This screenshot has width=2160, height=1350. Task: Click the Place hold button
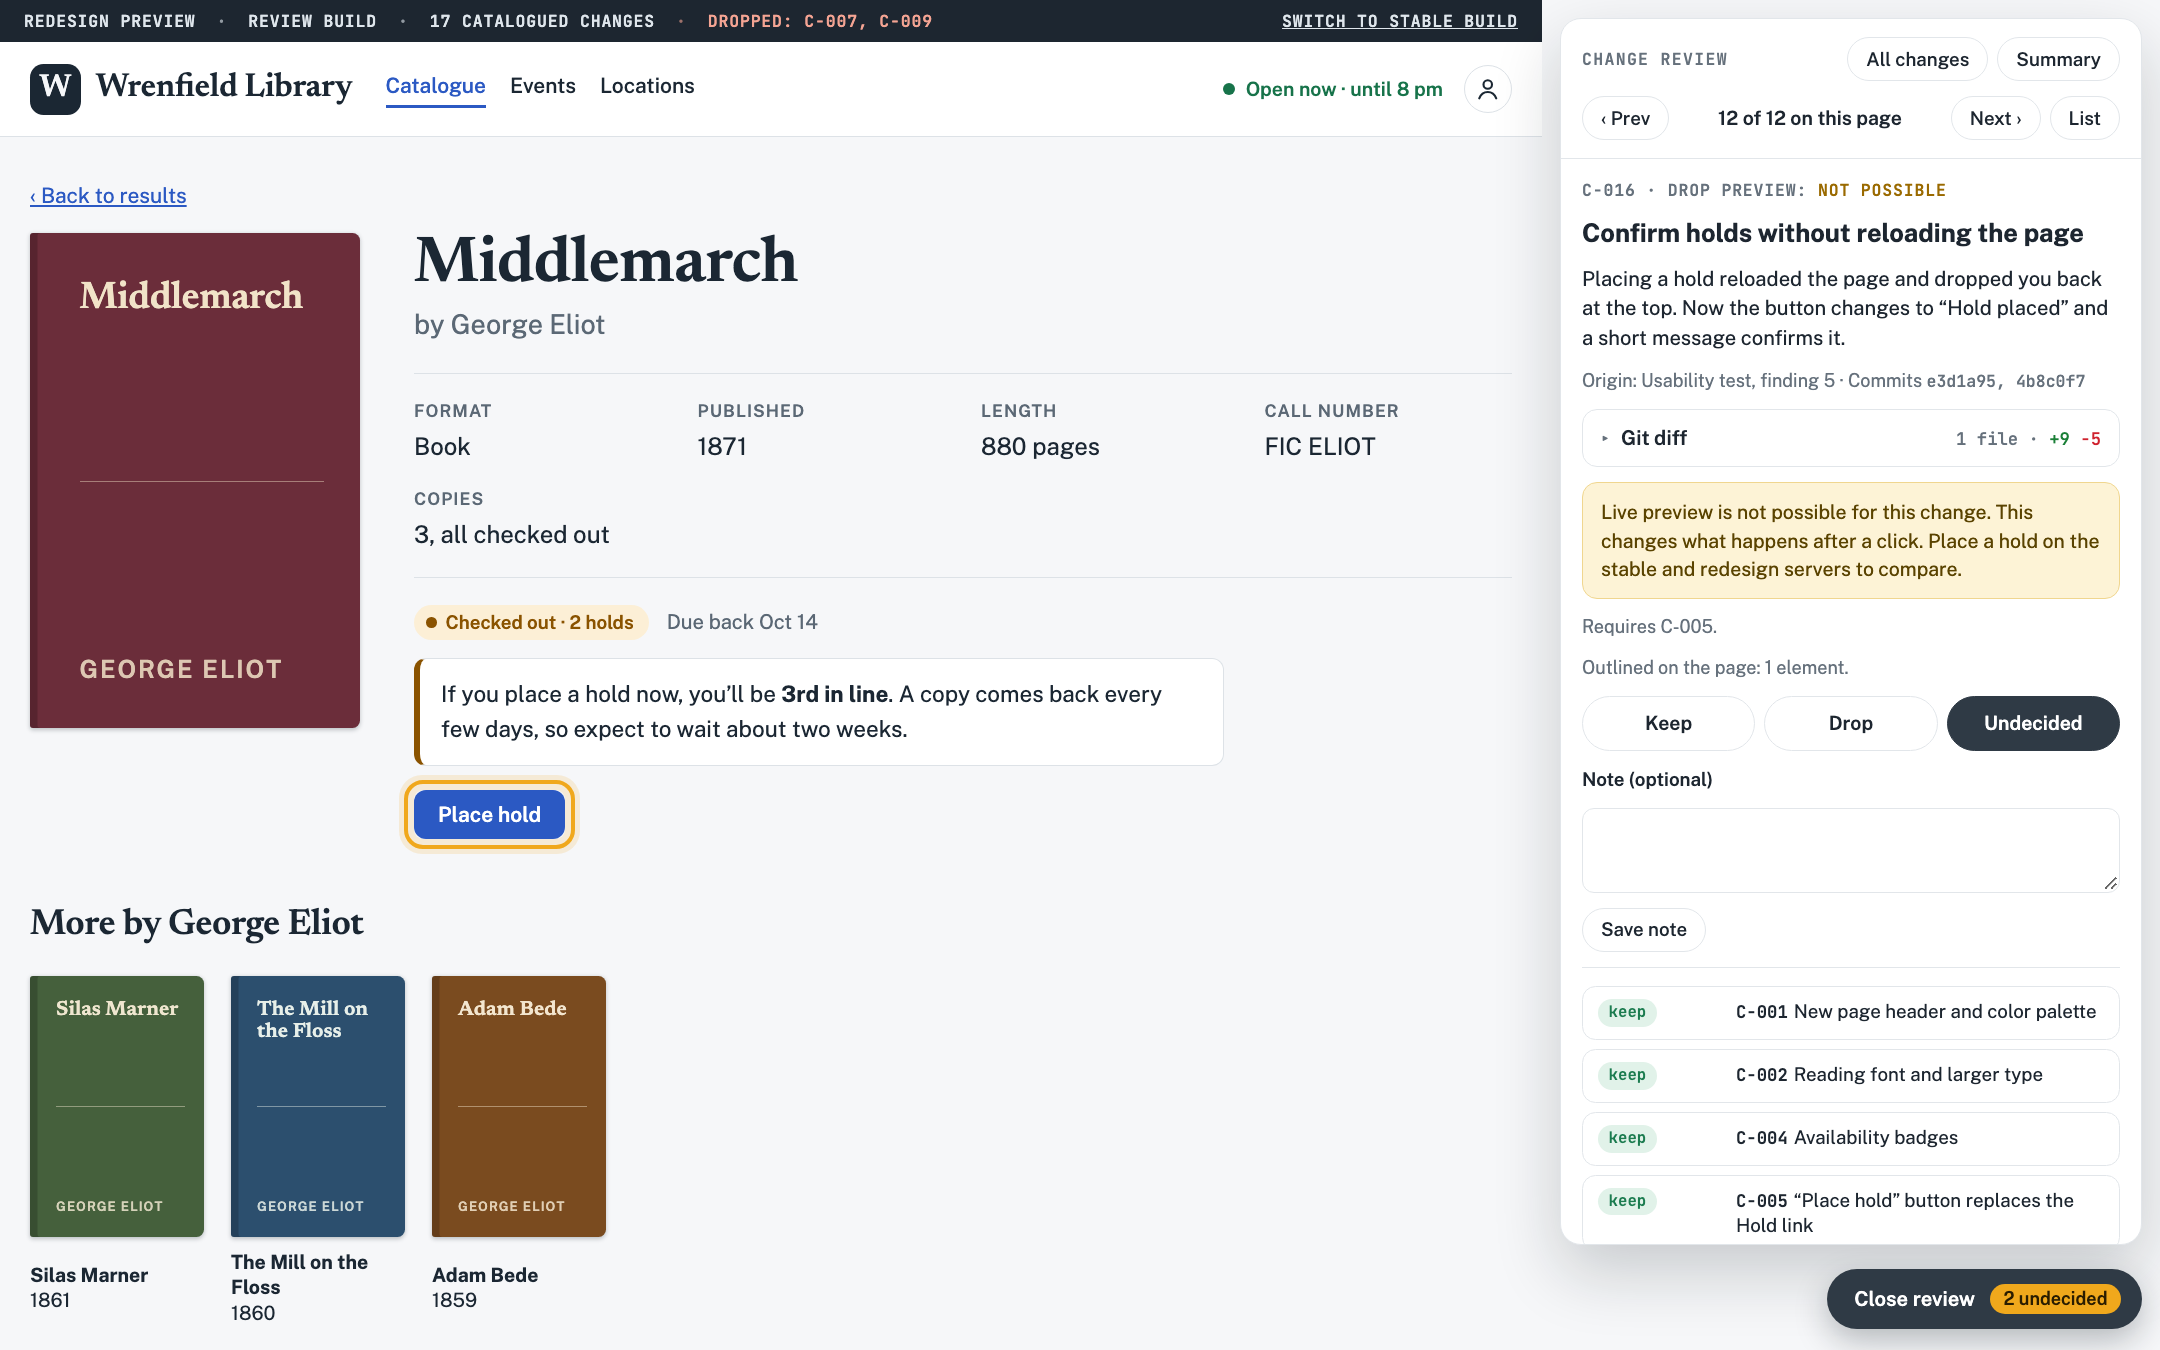point(489,814)
